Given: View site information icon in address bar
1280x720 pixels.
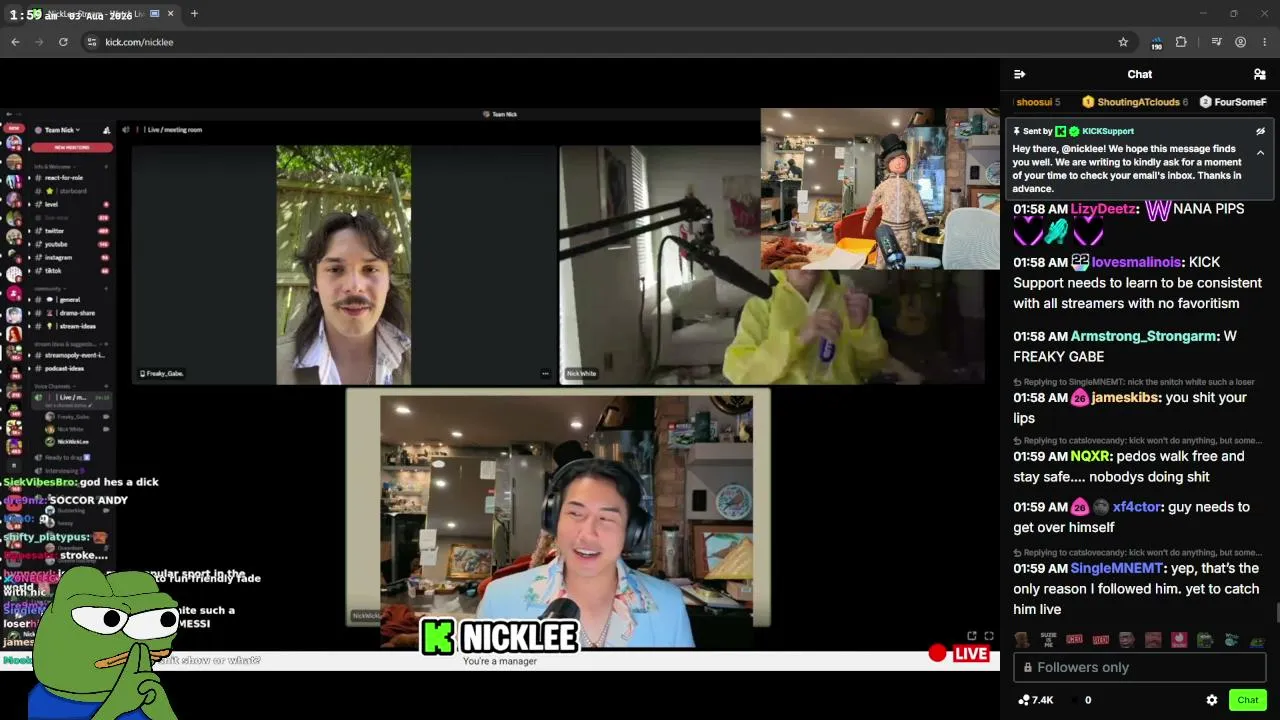Looking at the screenshot, I should point(92,42).
